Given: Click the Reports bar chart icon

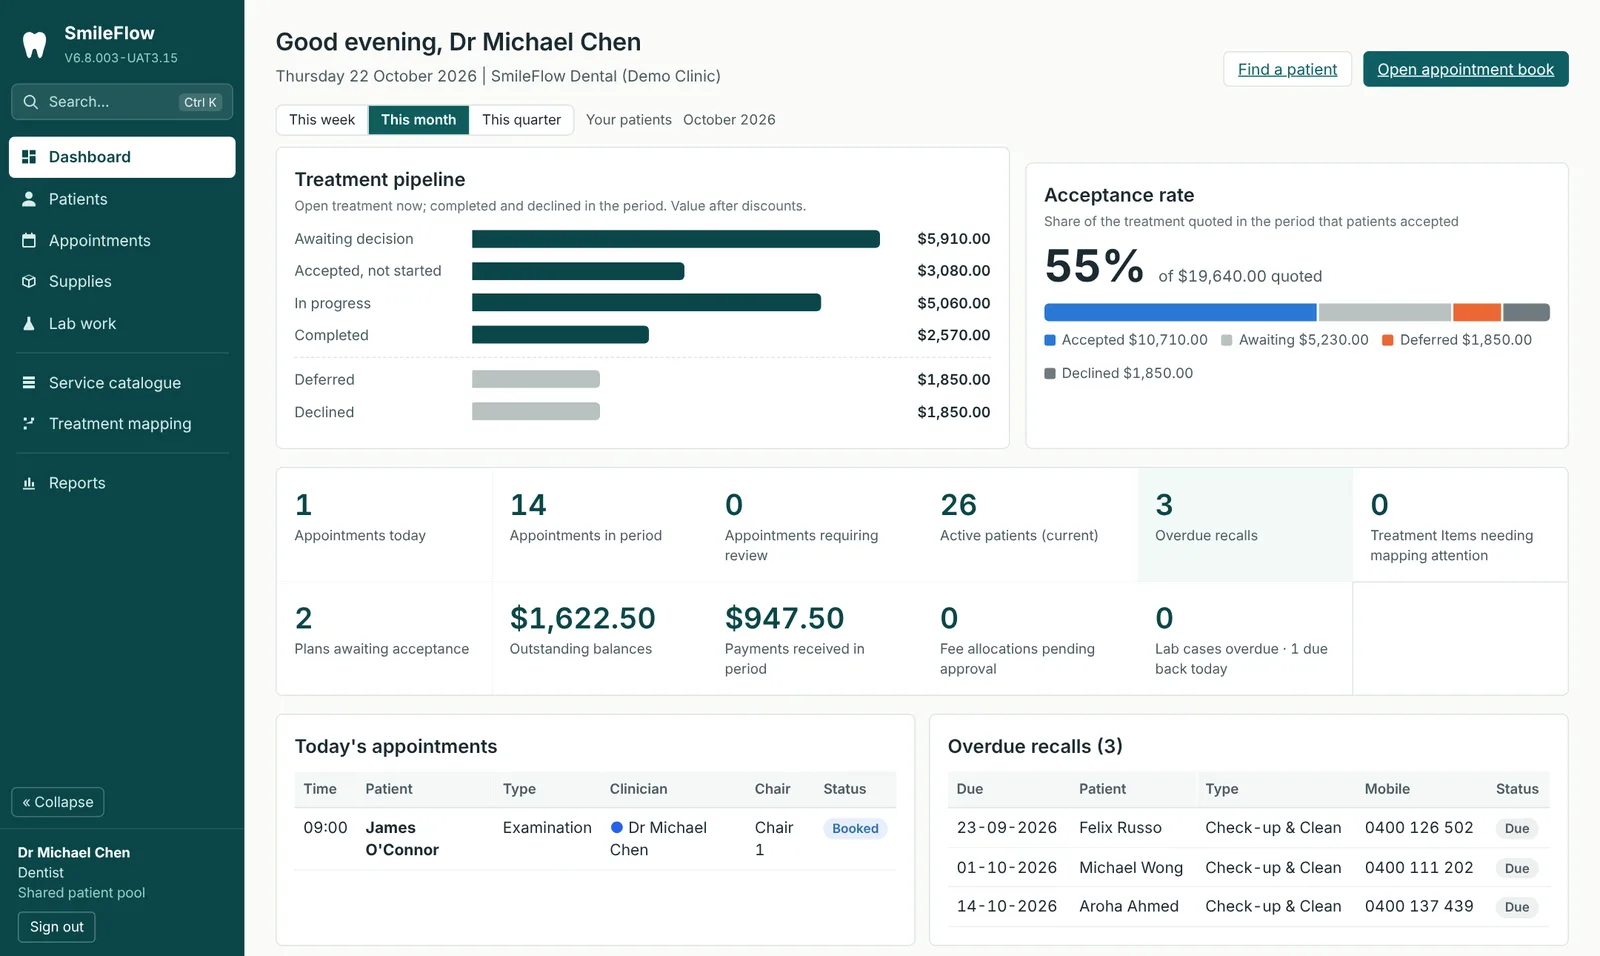Looking at the screenshot, I should click(29, 483).
